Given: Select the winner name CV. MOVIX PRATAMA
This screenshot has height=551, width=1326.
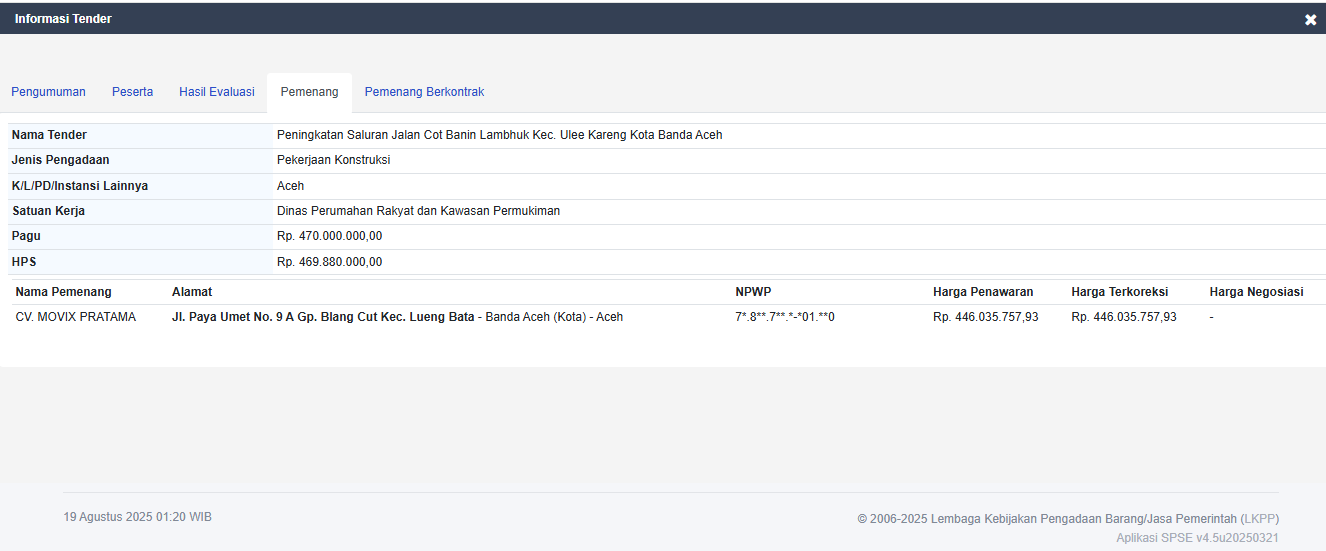Looking at the screenshot, I should (76, 317).
